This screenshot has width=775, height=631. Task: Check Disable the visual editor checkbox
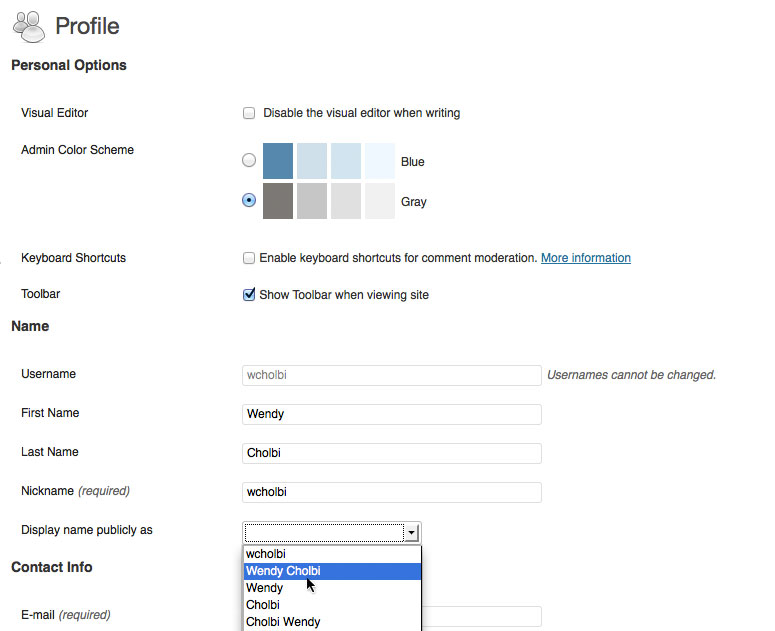[249, 113]
